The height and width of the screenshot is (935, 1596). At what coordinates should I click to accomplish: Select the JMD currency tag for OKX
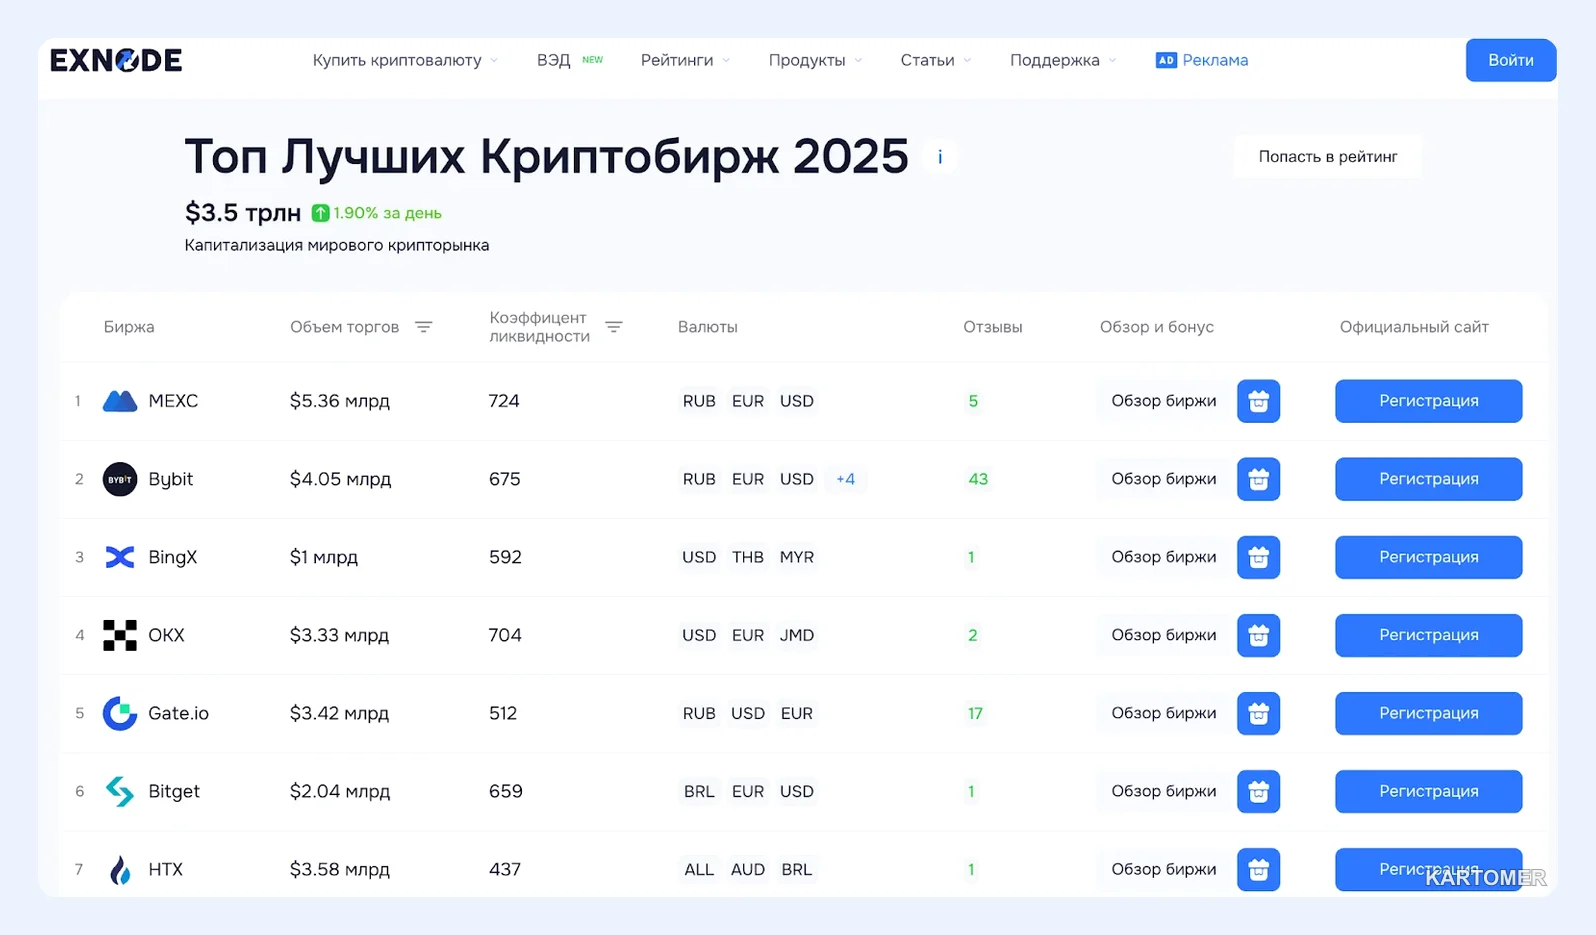797,635
